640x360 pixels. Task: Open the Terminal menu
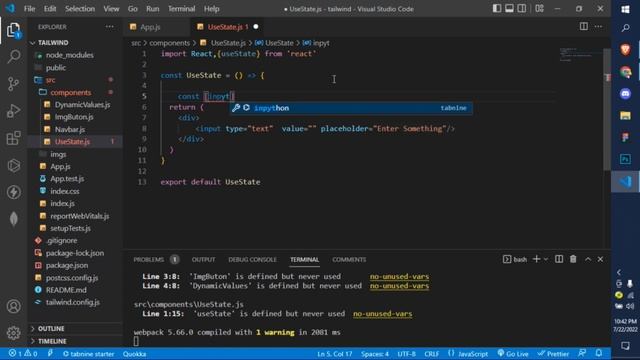click(182, 9)
